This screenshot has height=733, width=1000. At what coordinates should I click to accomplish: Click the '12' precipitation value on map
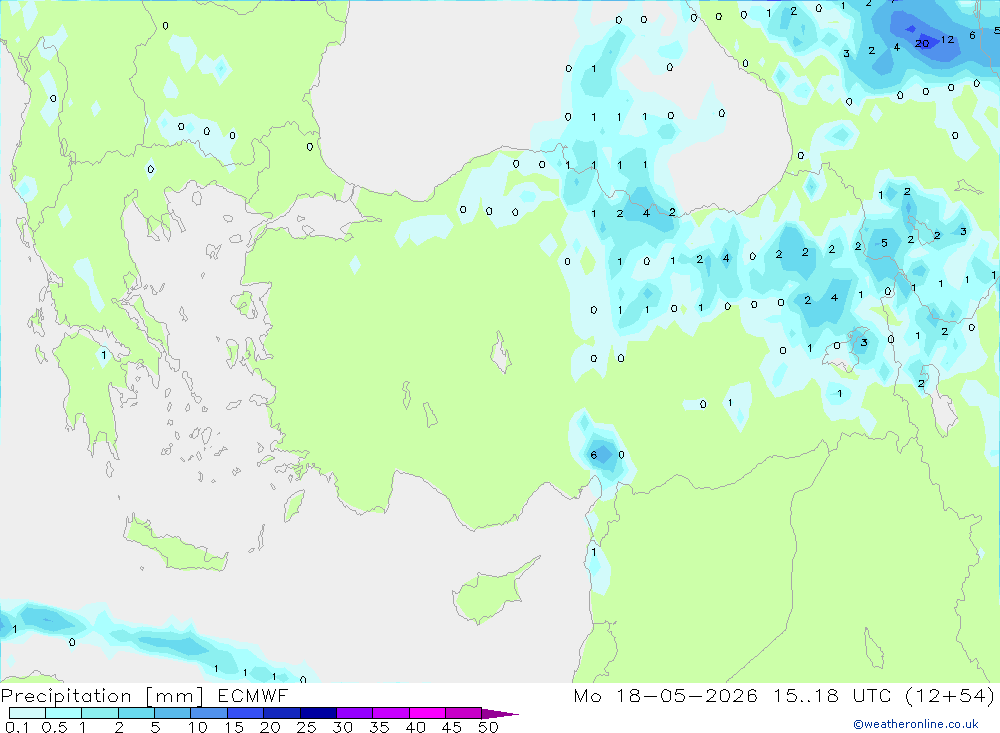point(947,40)
